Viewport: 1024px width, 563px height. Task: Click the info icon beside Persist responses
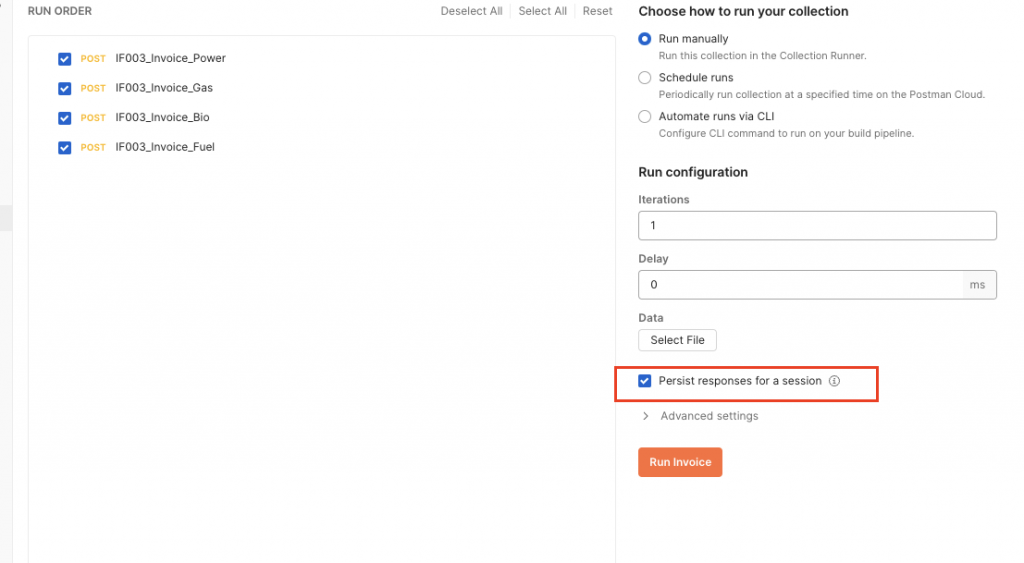(x=834, y=381)
